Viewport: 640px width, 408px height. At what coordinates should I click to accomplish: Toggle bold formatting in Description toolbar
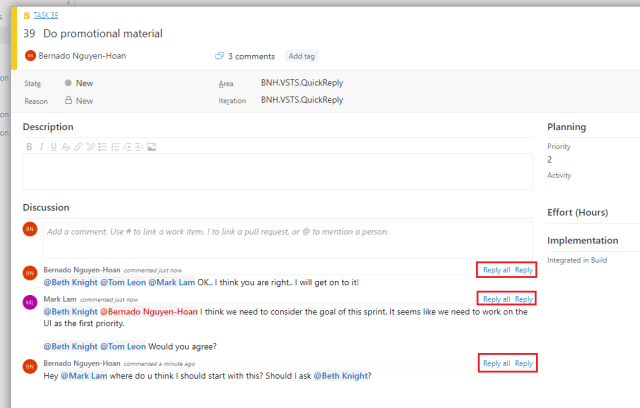[x=29, y=147]
